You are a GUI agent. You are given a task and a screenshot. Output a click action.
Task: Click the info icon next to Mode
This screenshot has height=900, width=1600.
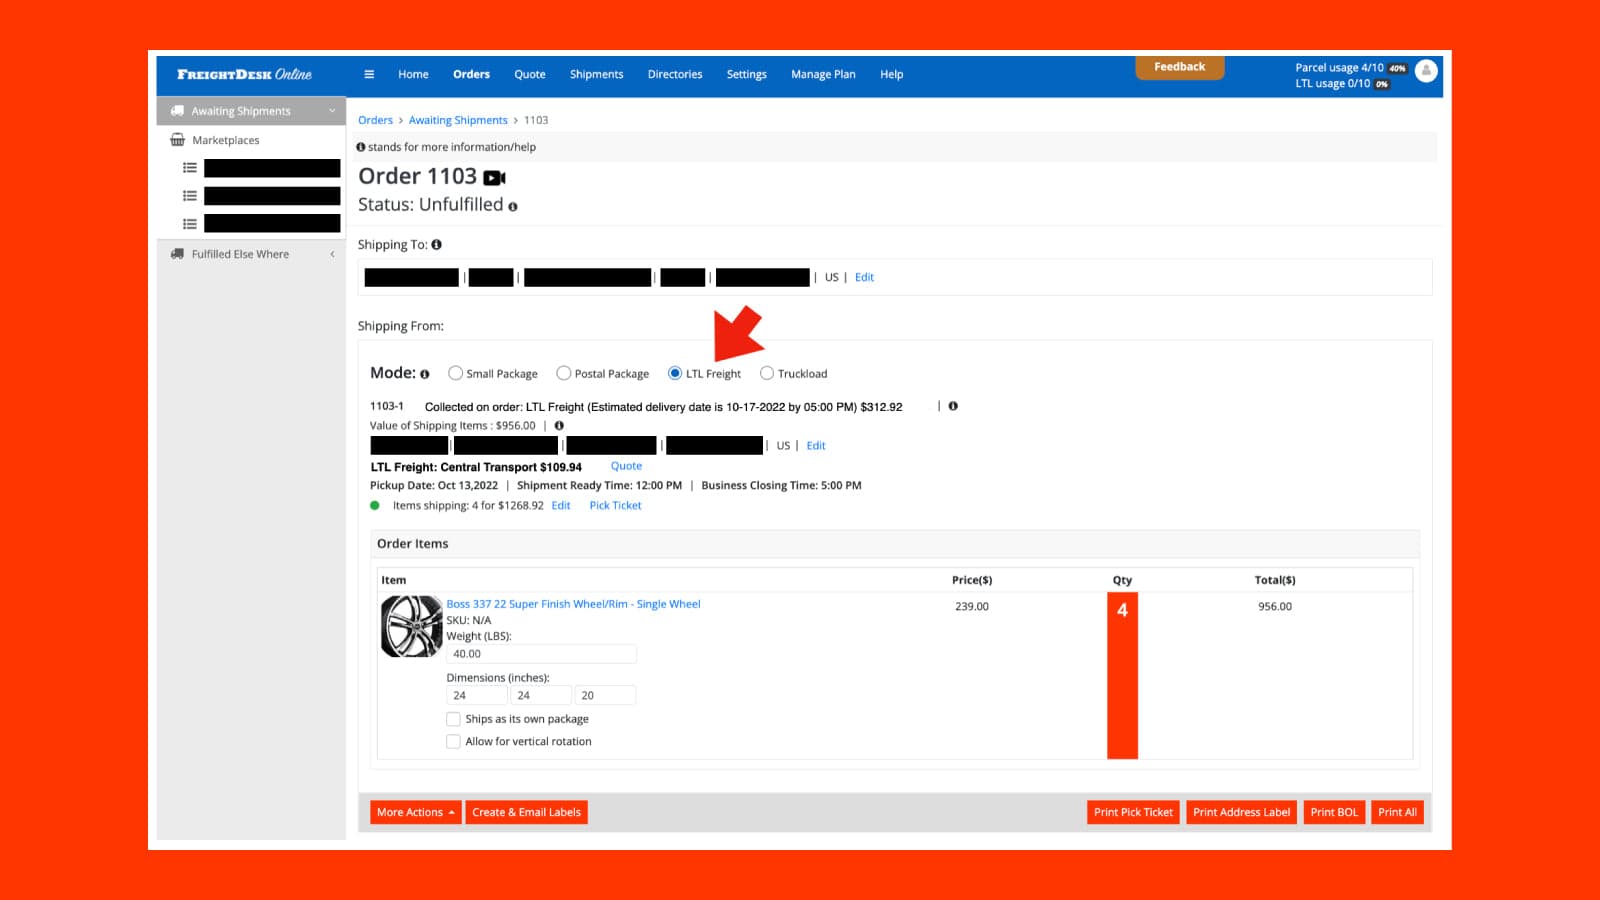coord(425,374)
